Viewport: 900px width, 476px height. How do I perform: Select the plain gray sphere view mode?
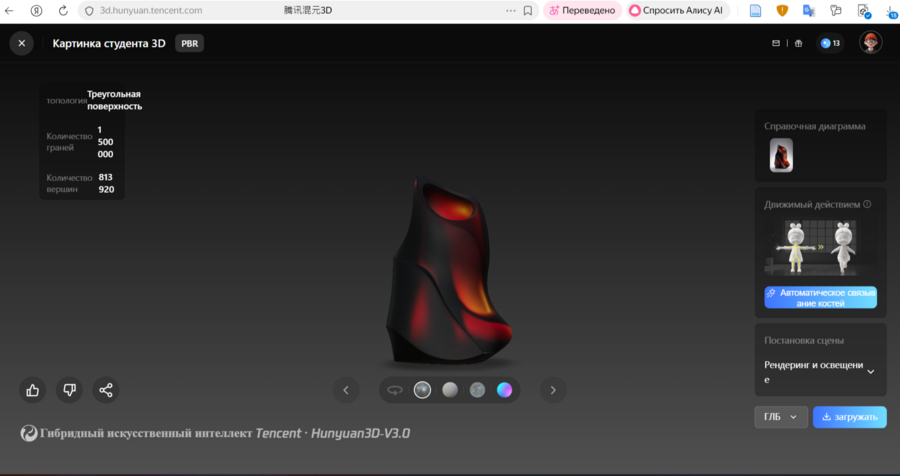(x=450, y=390)
